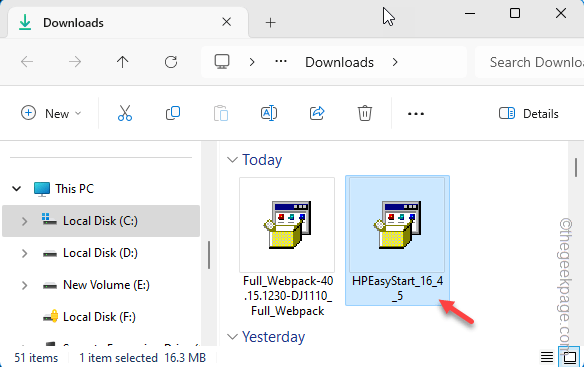Minimize the File Explorer window
The width and height of the screenshot is (584, 367).
470,14
